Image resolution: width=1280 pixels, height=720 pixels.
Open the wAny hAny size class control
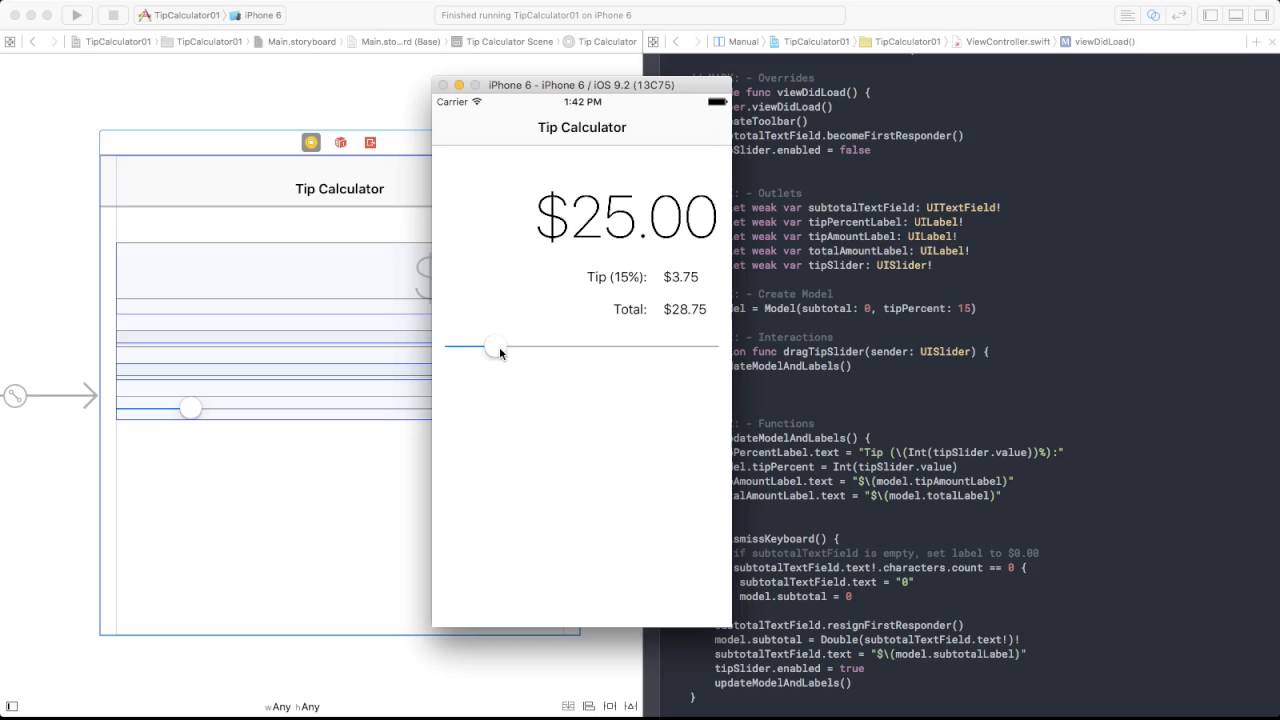click(292, 707)
